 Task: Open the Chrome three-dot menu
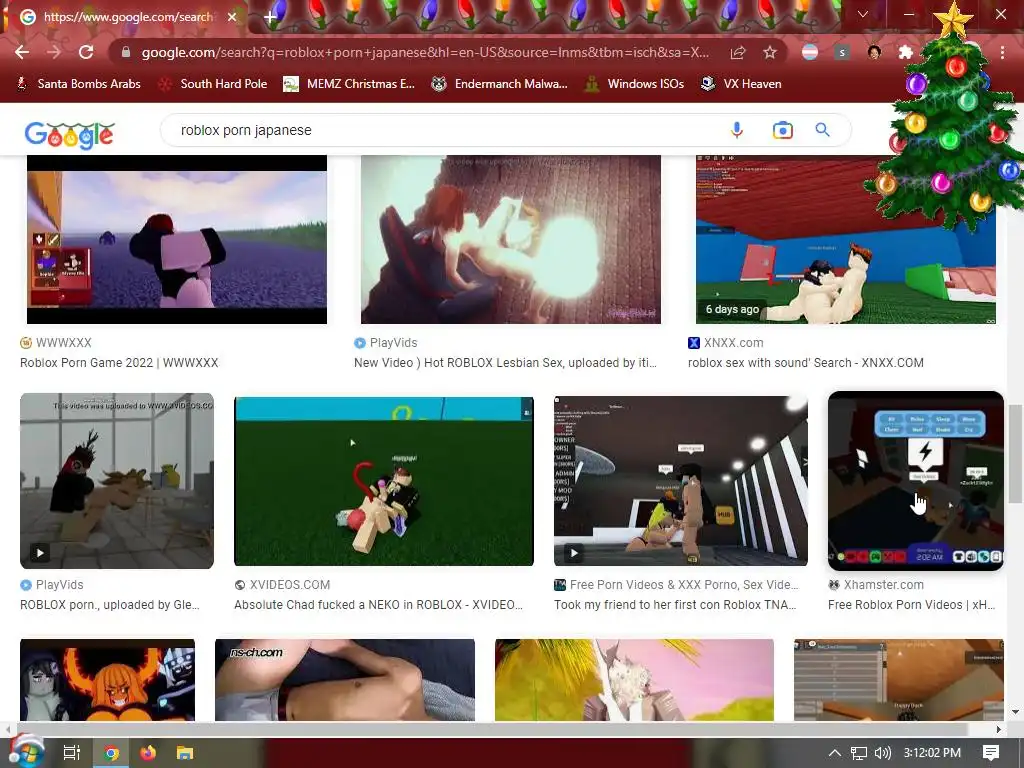(1002, 52)
